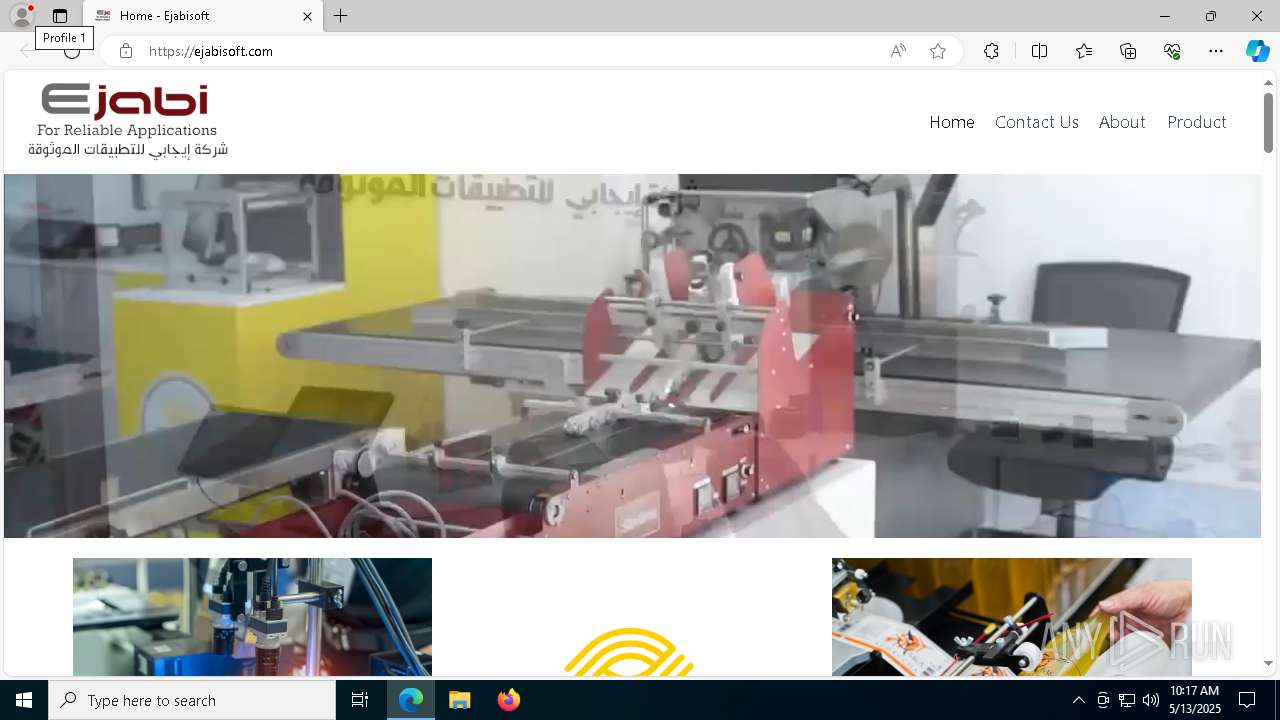This screenshot has height=720, width=1280.
Task: Open the profile avatar icon
Action: click(21, 16)
